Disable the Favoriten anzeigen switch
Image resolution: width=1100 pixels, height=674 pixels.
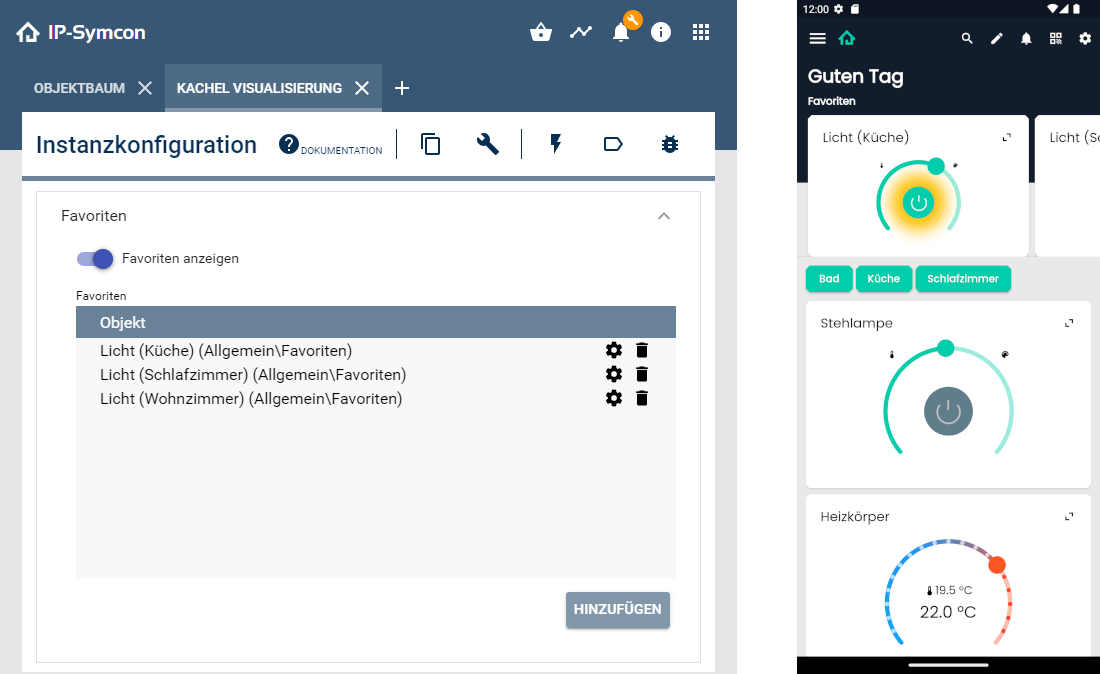[x=94, y=258]
